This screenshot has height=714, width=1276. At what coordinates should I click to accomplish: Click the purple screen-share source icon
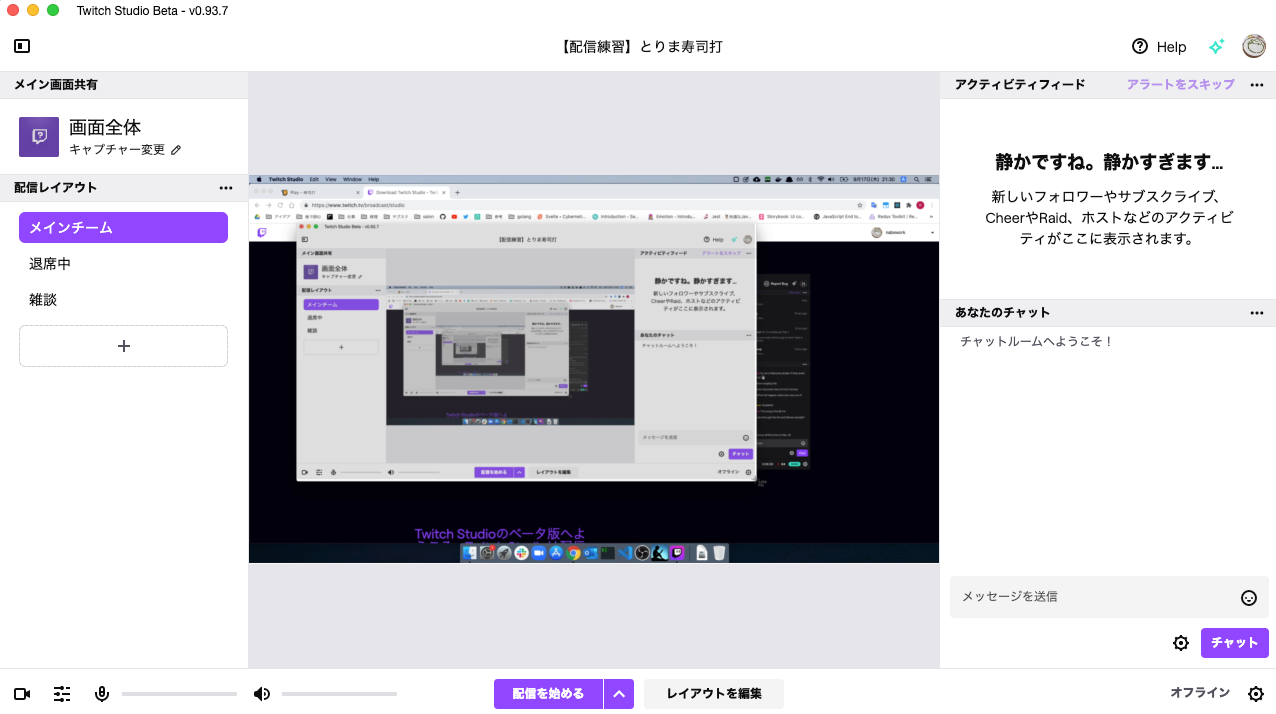tap(39, 137)
